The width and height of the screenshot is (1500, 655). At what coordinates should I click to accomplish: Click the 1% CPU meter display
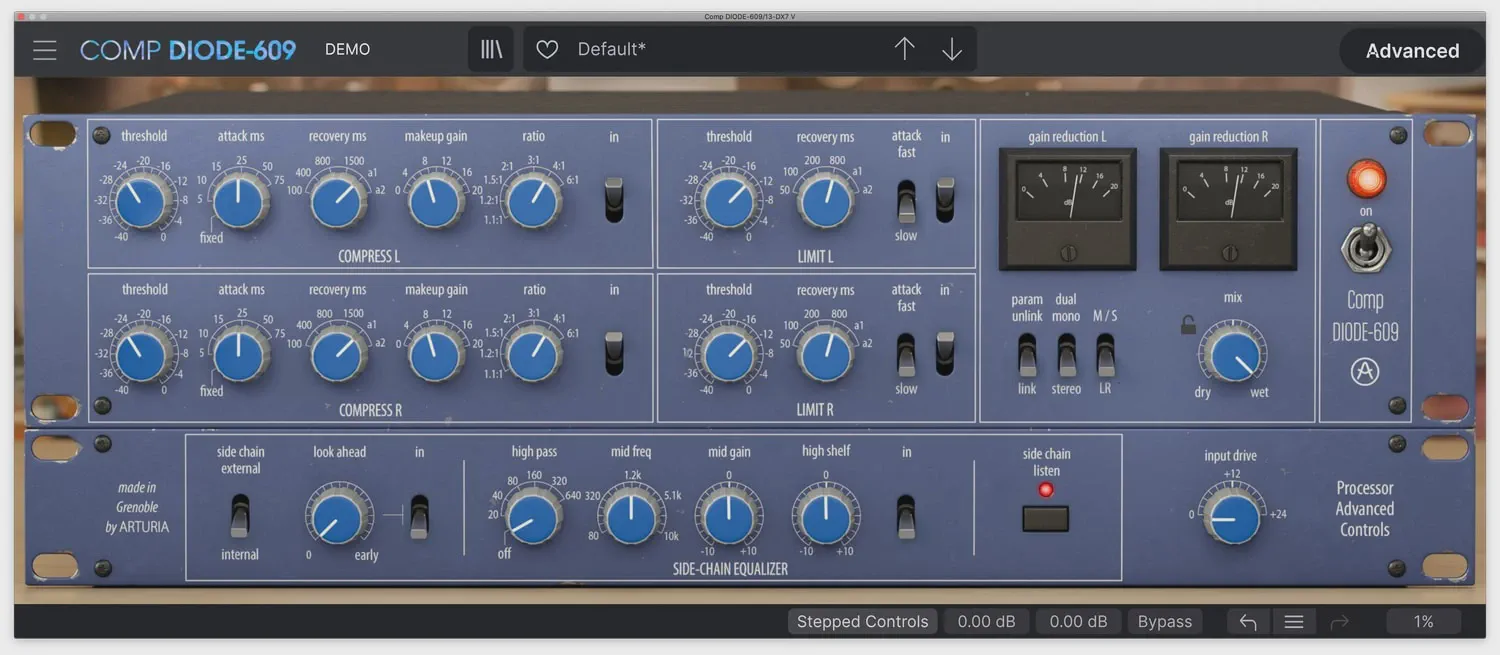point(1423,622)
